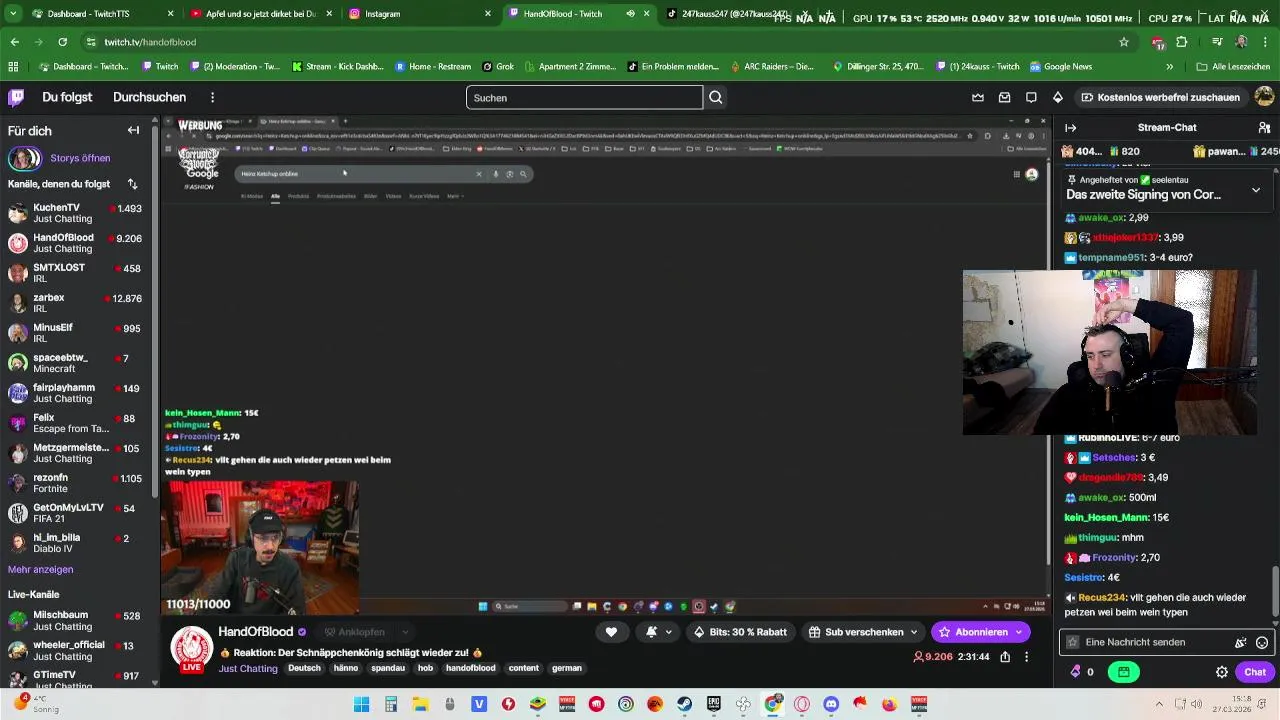Open HandOfBlood channel avatar

pyautogui.click(x=191, y=649)
